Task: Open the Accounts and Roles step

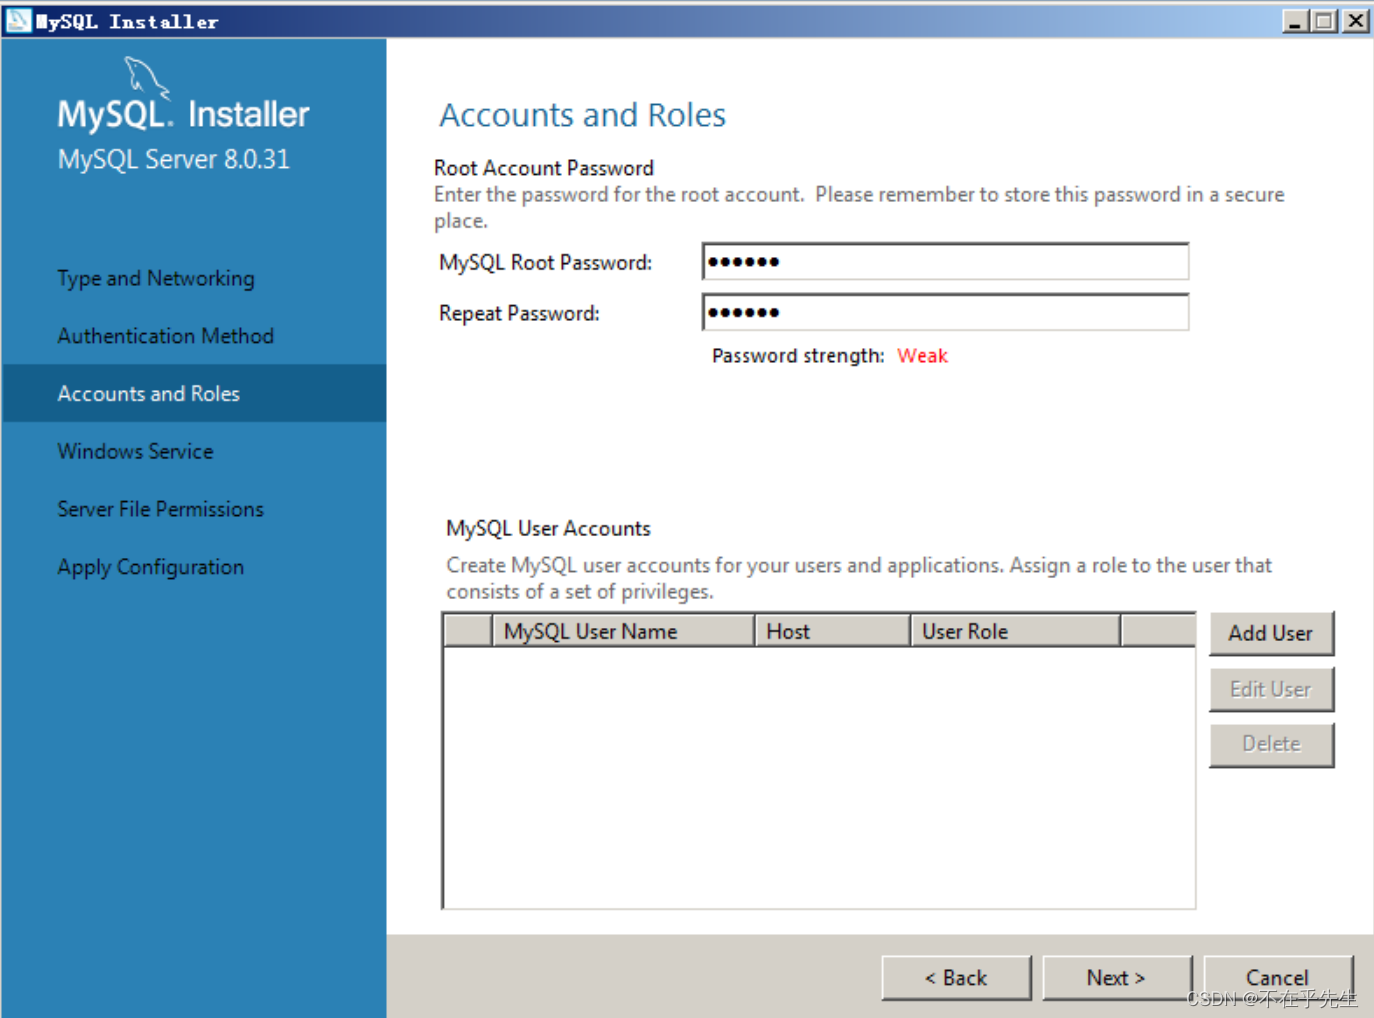Action: 148,393
